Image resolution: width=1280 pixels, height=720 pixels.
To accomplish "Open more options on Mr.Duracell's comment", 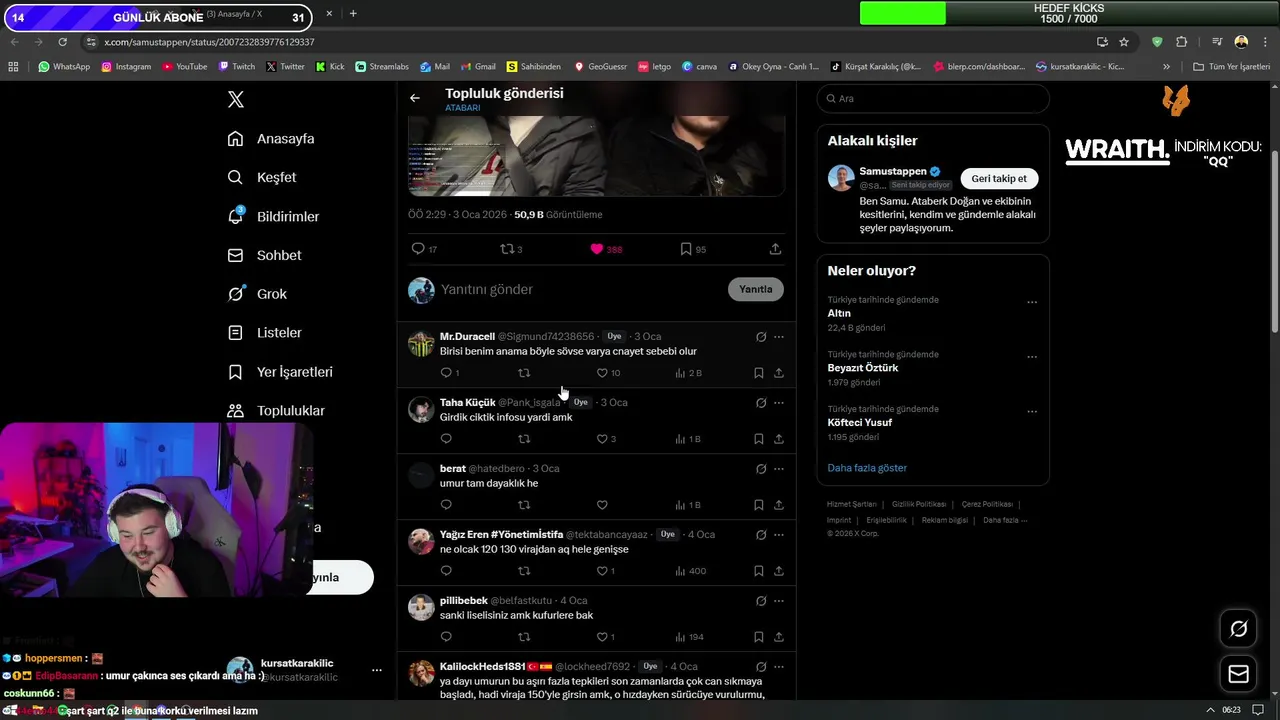I will coord(779,337).
